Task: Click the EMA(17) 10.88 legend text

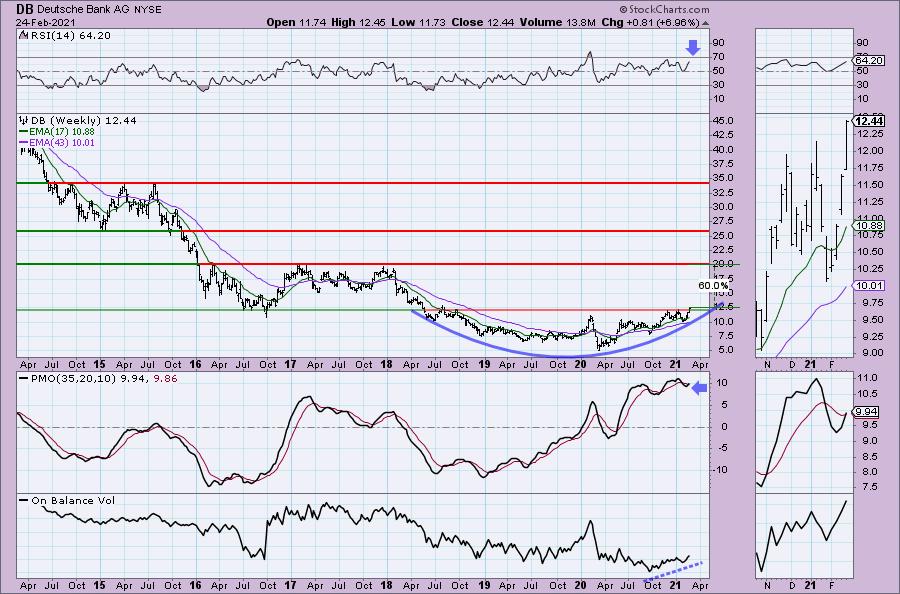Action: coord(62,131)
